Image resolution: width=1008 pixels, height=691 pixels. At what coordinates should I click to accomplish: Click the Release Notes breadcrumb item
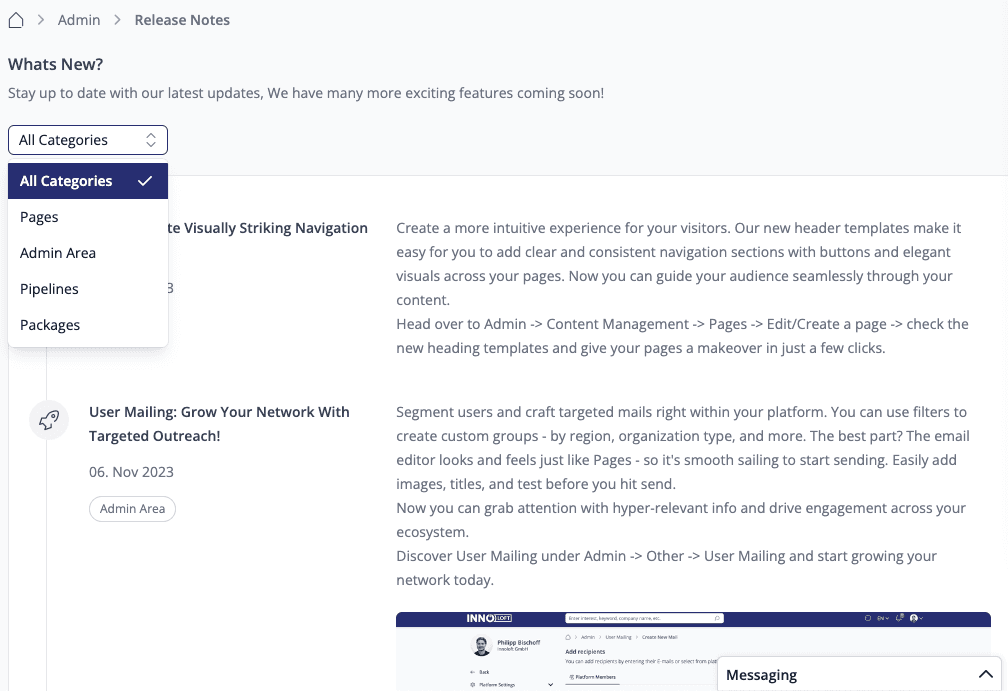[x=182, y=20]
